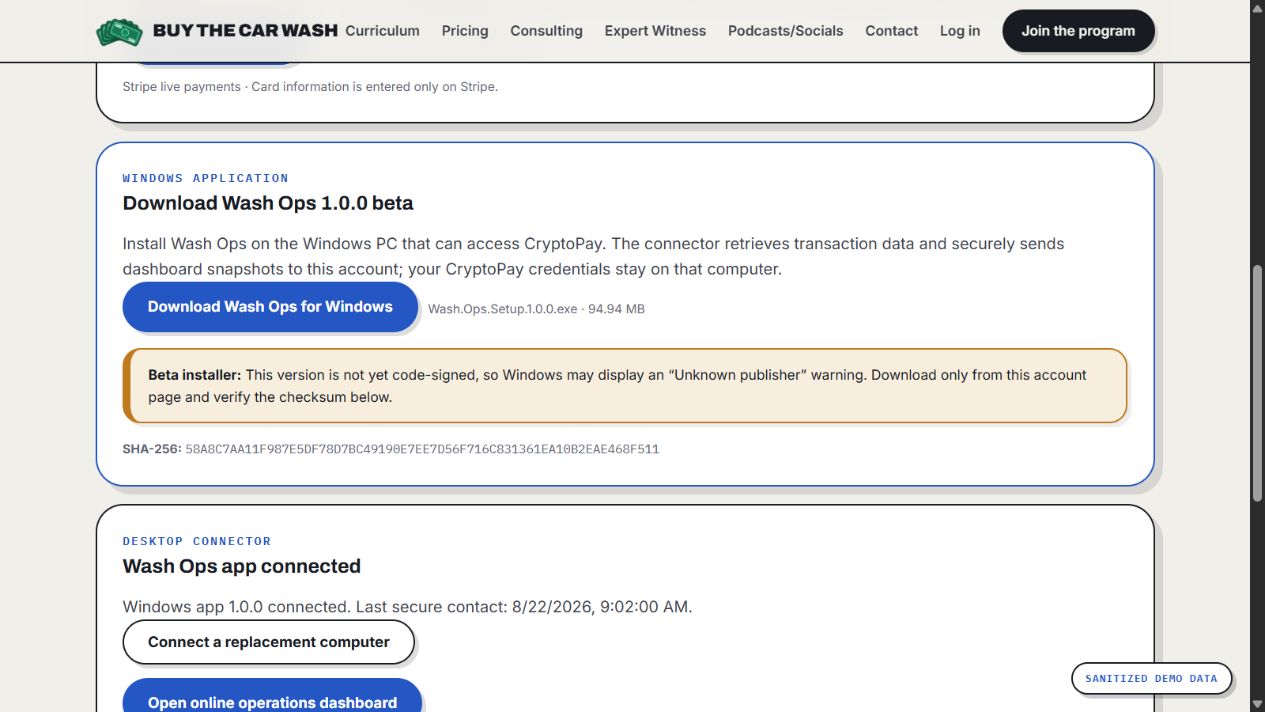The width and height of the screenshot is (1265, 712).
Task: Visit the Contact page
Action: (x=891, y=31)
